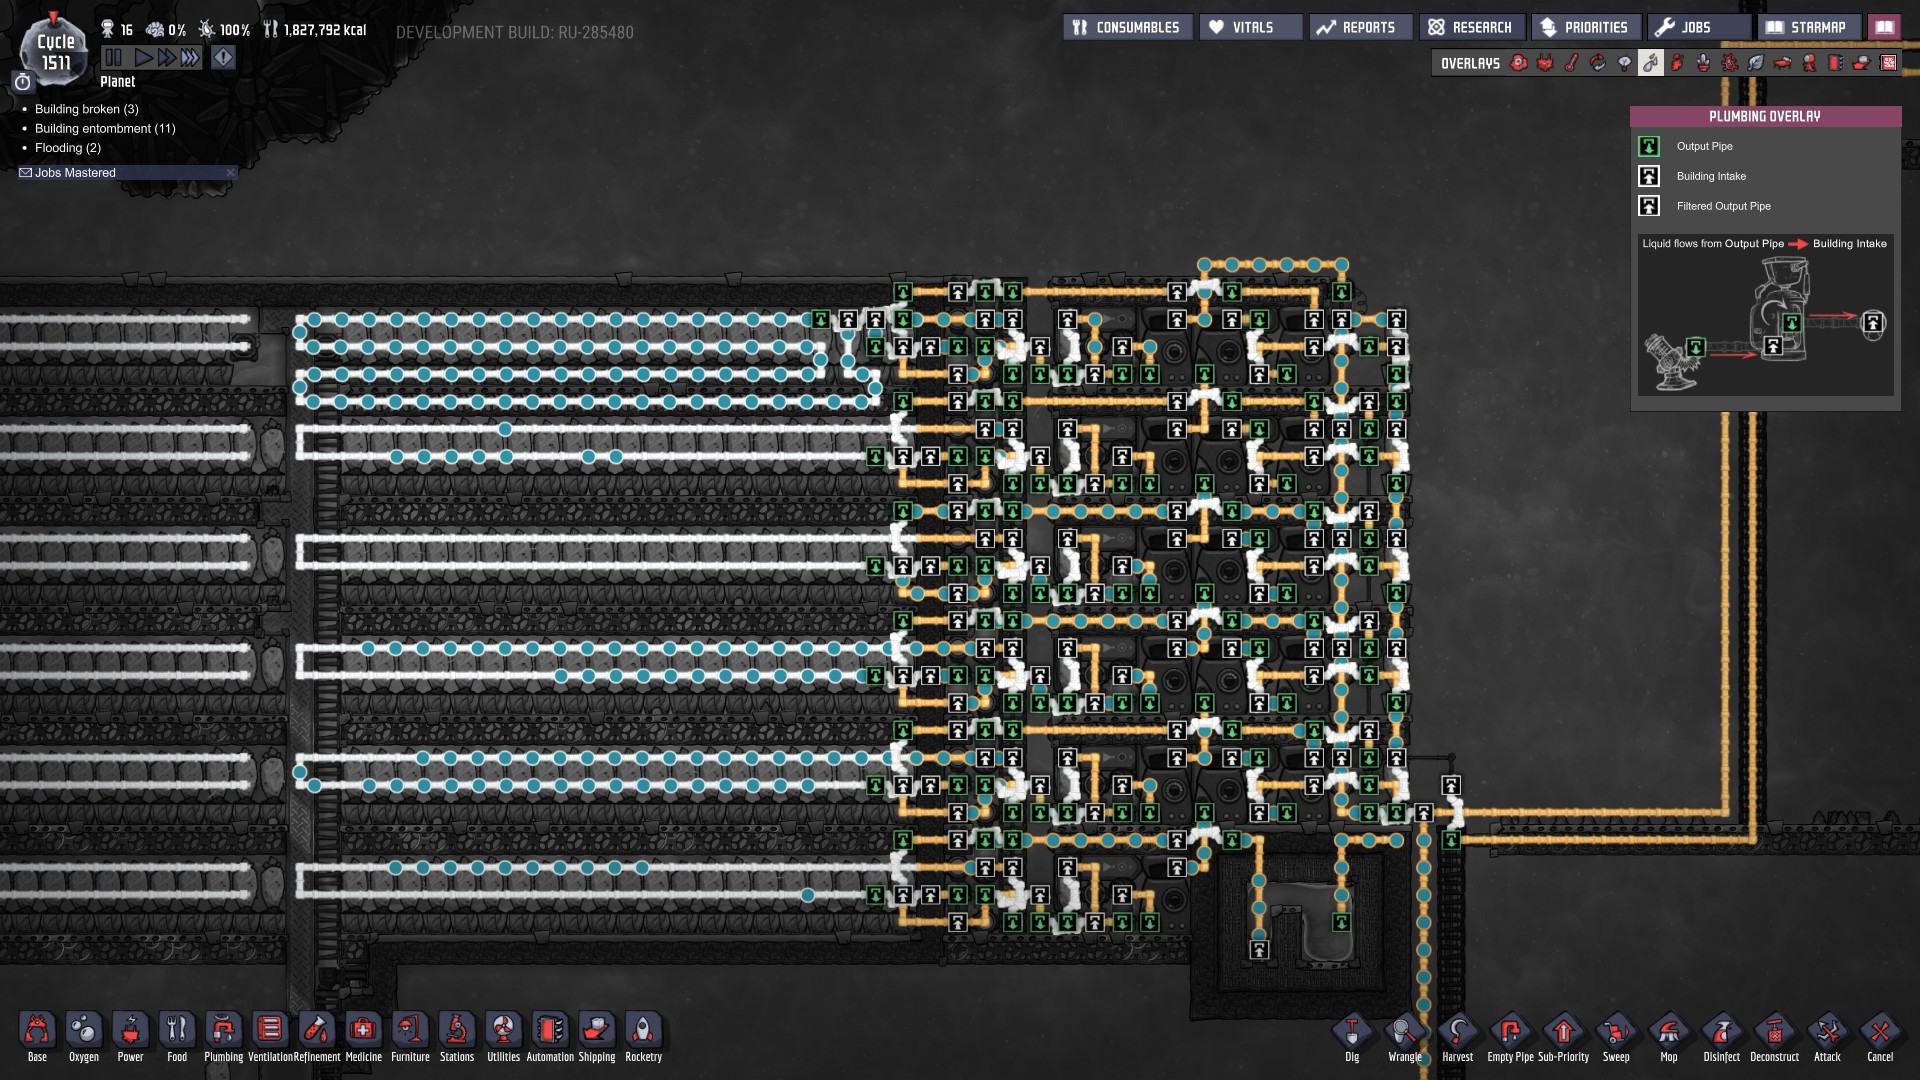Click the Building entombment notification
The height and width of the screenshot is (1080, 1920).
pos(104,128)
